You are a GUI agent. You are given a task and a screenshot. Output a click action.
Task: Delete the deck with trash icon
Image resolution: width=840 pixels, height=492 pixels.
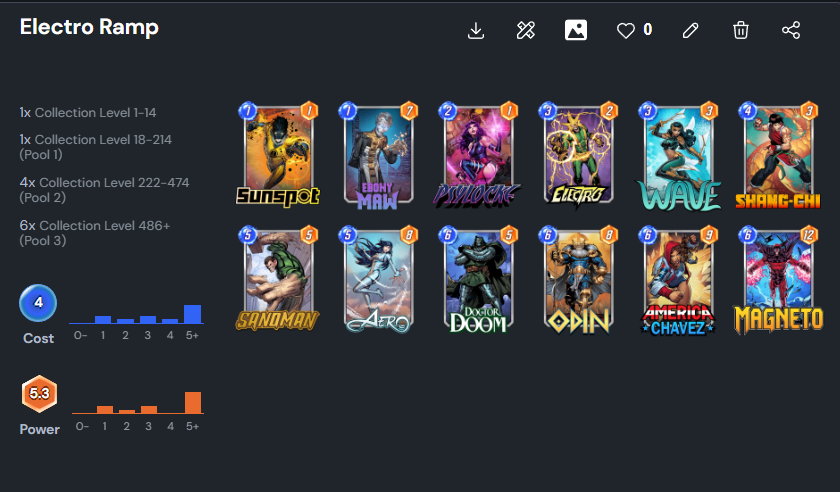(x=740, y=30)
